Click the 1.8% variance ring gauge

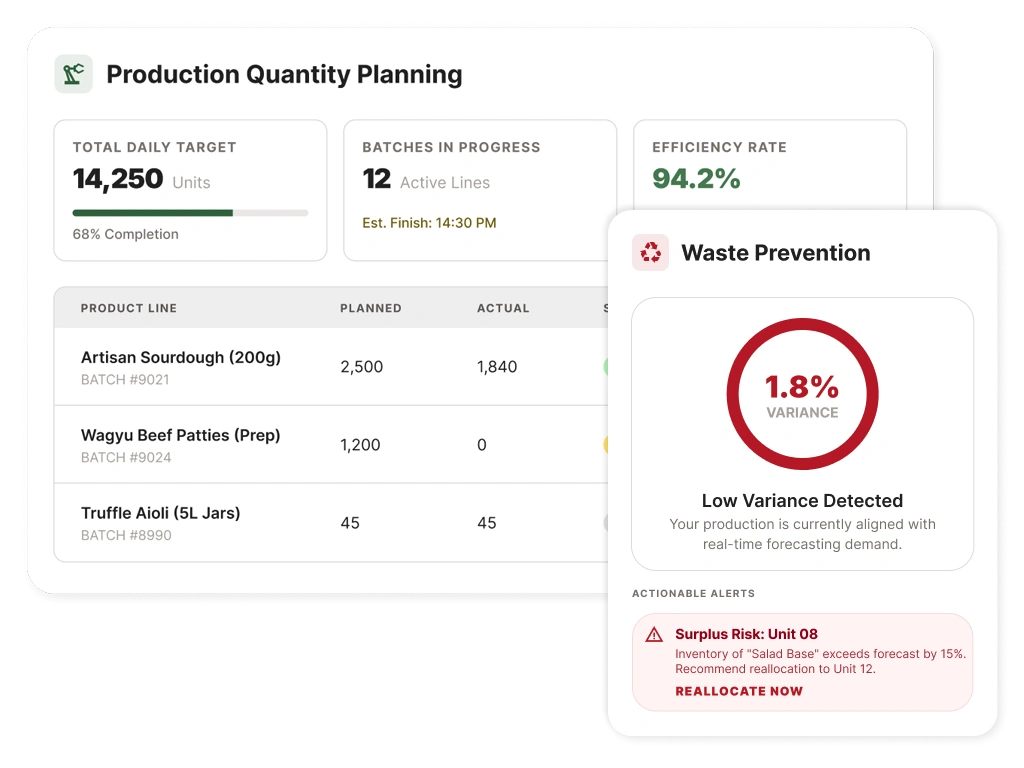coord(802,394)
